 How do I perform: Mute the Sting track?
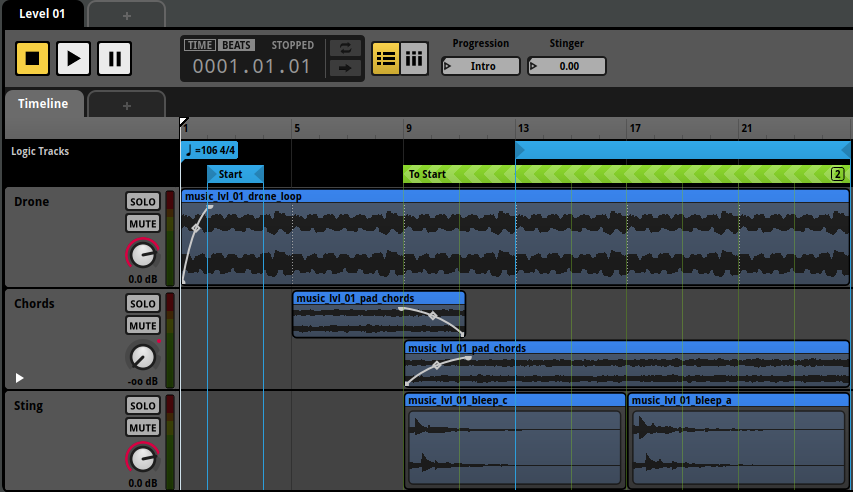[143, 428]
